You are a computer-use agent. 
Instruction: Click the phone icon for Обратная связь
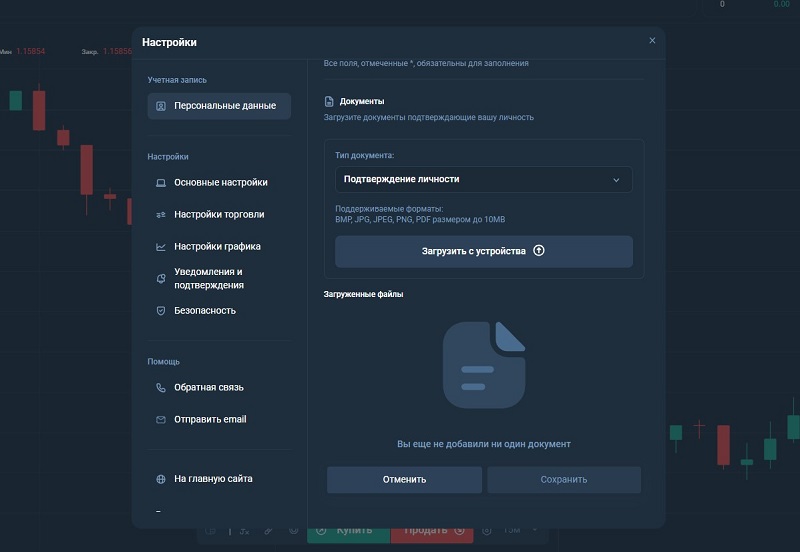point(161,388)
